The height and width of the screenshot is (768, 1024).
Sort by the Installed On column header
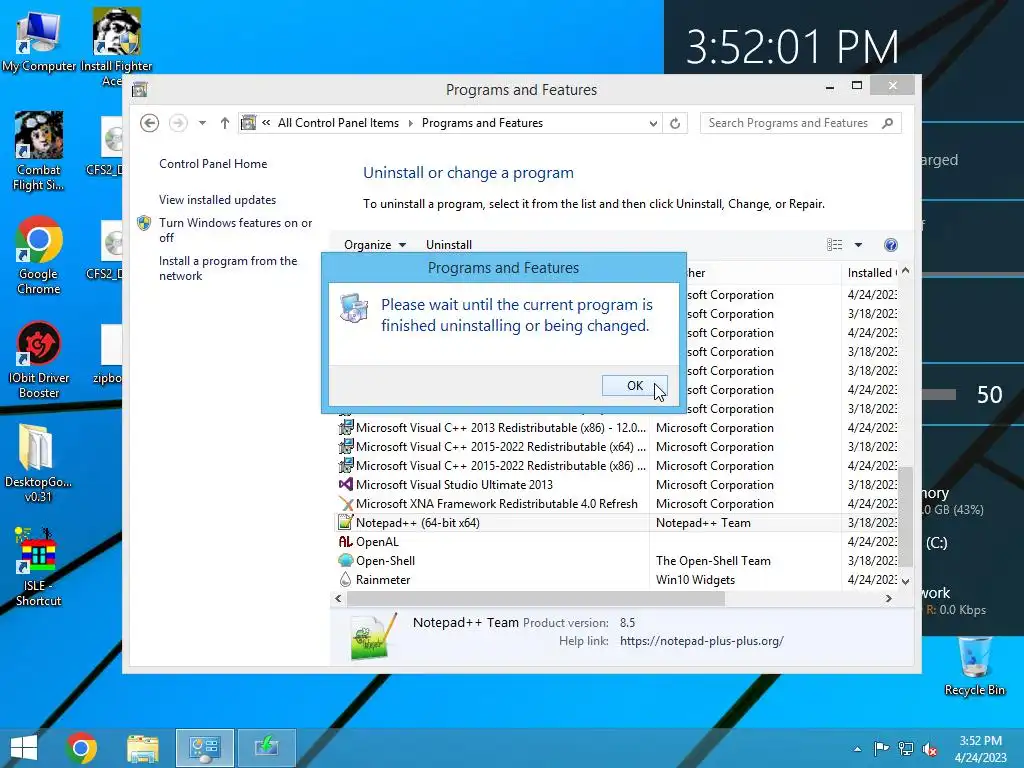tap(871, 272)
